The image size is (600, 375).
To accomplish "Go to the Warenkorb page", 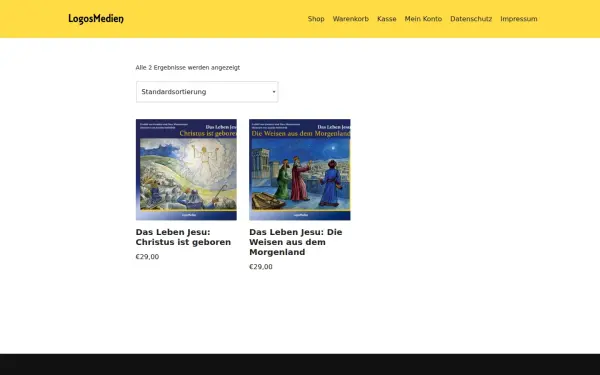I will (351, 19).
